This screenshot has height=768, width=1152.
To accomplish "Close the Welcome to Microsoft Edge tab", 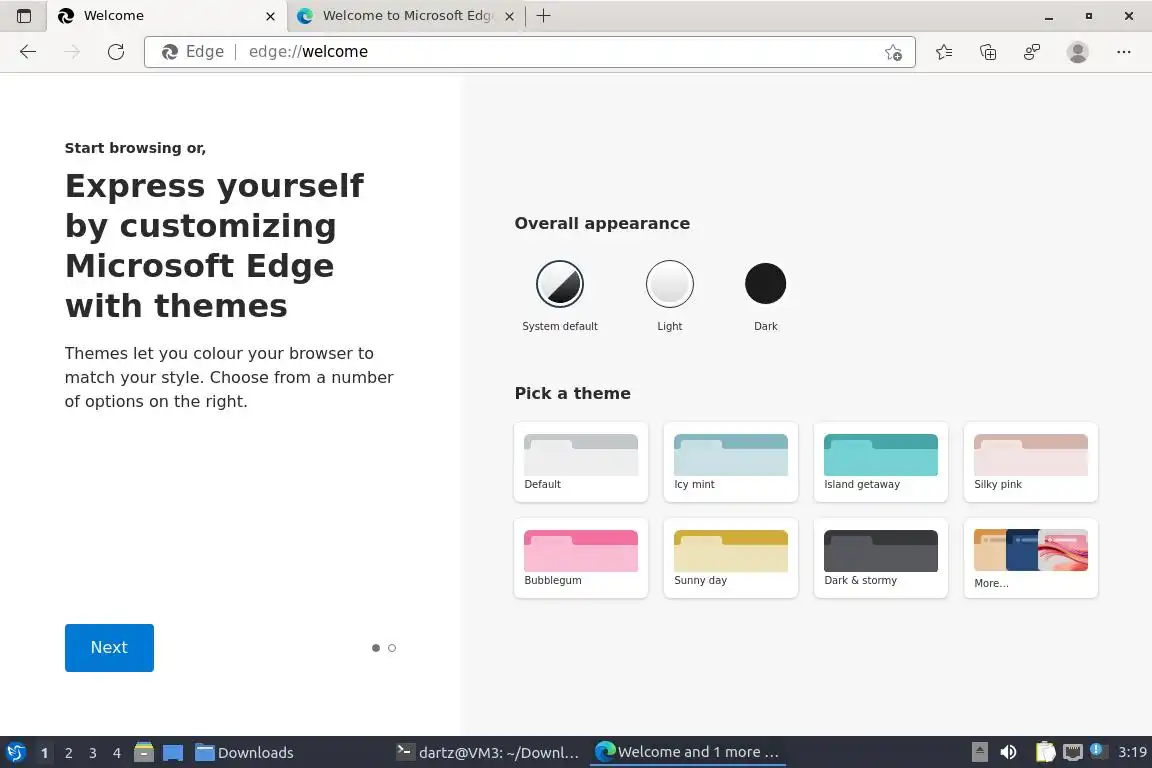I will click(509, 16).
